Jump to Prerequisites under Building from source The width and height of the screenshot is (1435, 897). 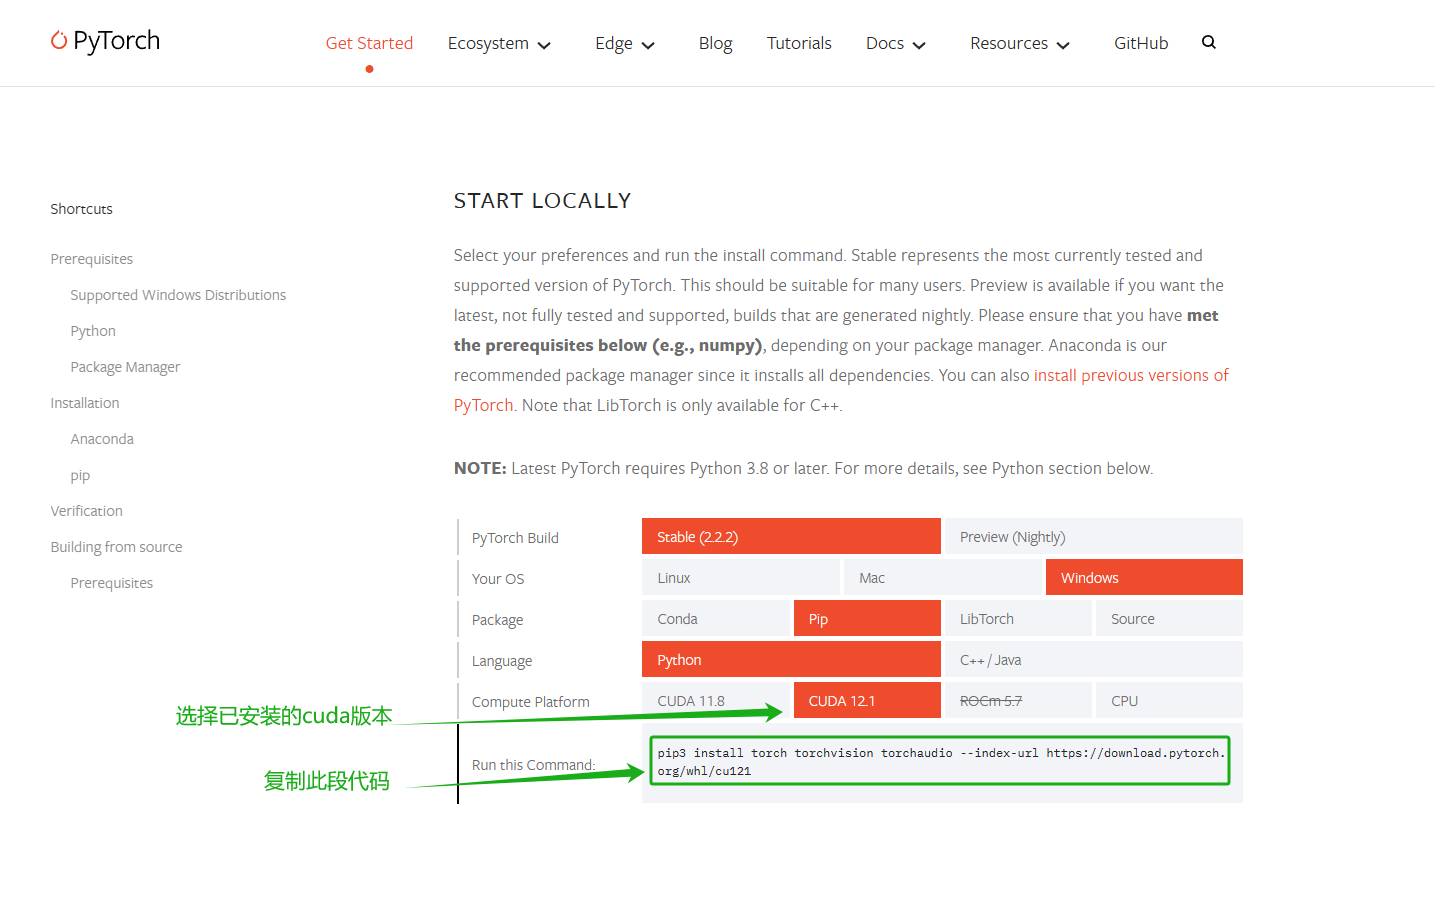tap(112, 583)
